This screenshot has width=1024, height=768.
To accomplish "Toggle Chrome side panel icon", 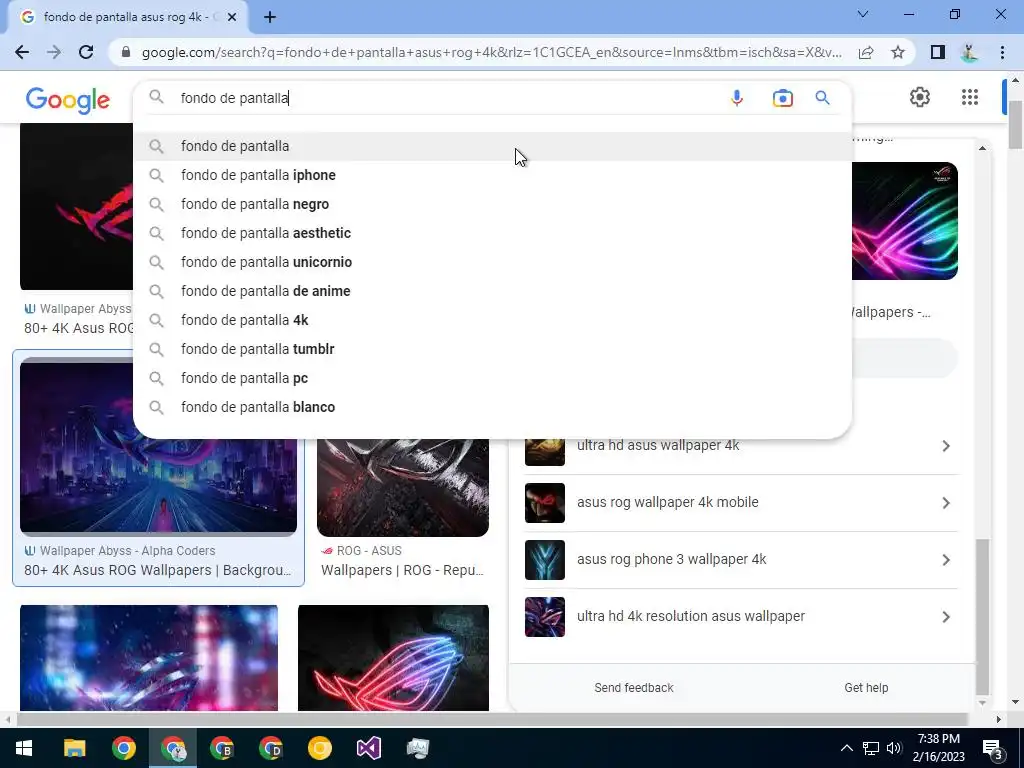I will (938, 52).
